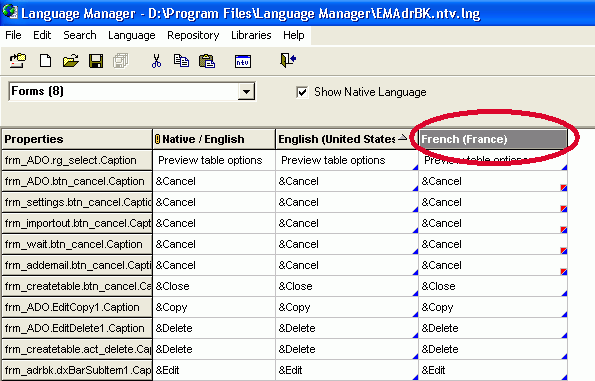Viewport: 595px width, 381px height.
Task: Save the file with the floppy disk icon
Action: (x=96, y=61)
